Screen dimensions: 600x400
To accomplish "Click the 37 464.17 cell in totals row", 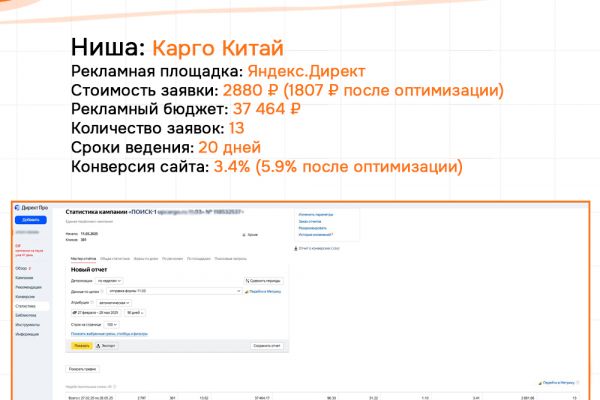I will [262, 398].
